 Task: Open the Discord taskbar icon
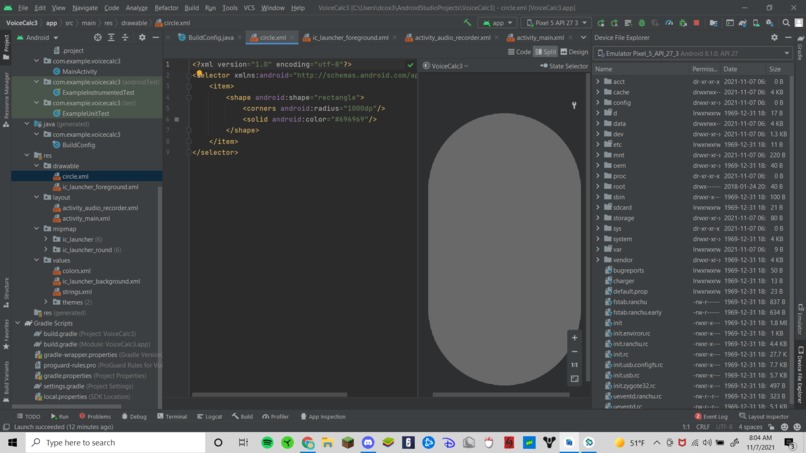click(x=368, y=443)
